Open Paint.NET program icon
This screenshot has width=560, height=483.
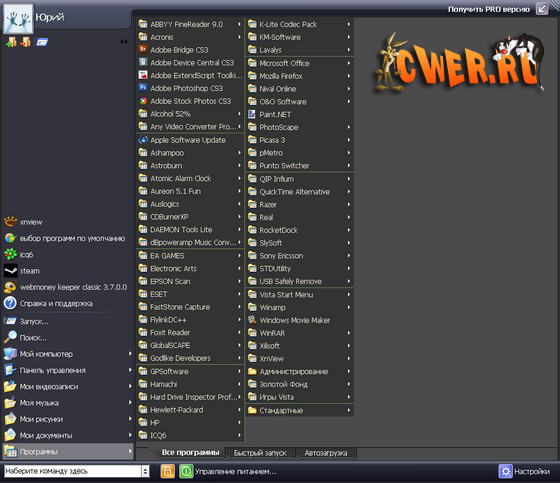[252, 114]
